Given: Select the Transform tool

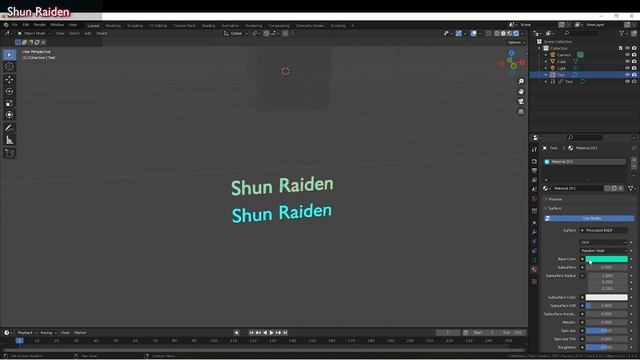Looking at the screenshot, I should coord(9,115).
